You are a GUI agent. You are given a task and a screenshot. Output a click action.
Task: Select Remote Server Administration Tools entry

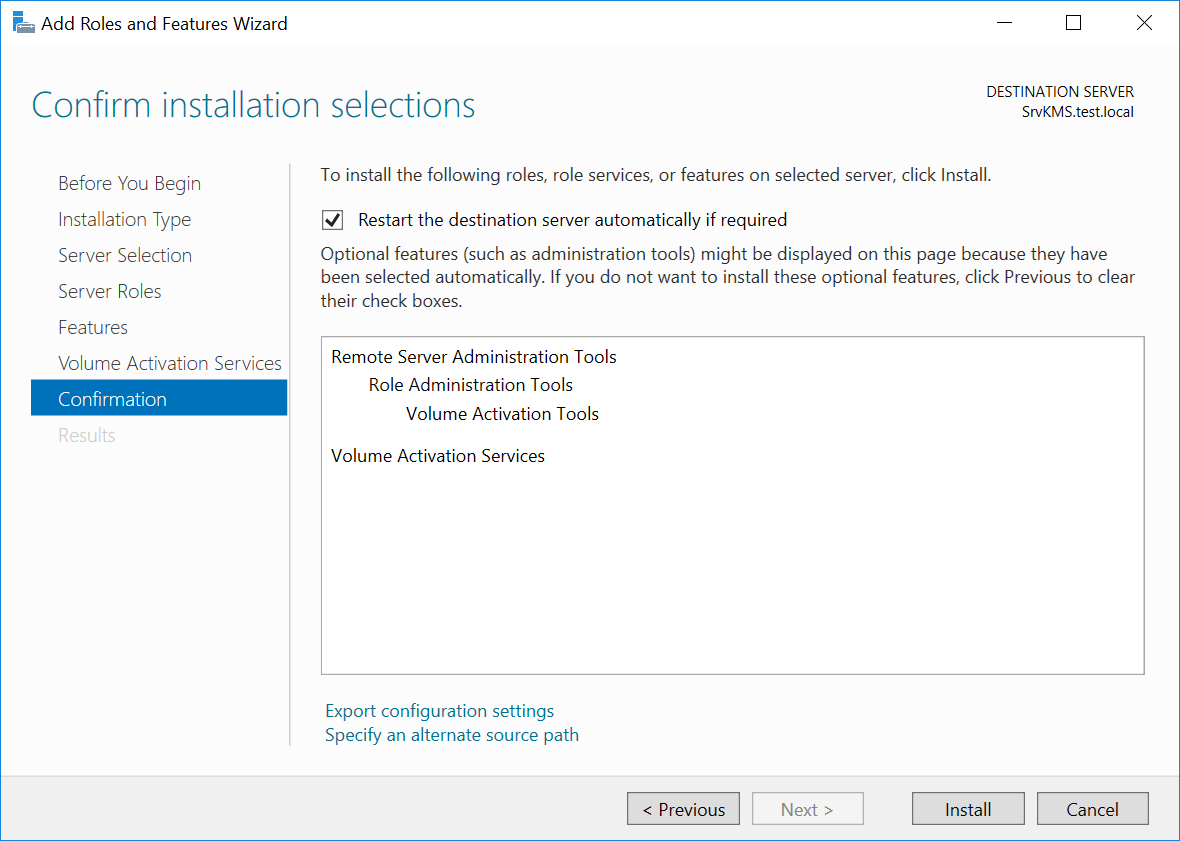point(474,357)
